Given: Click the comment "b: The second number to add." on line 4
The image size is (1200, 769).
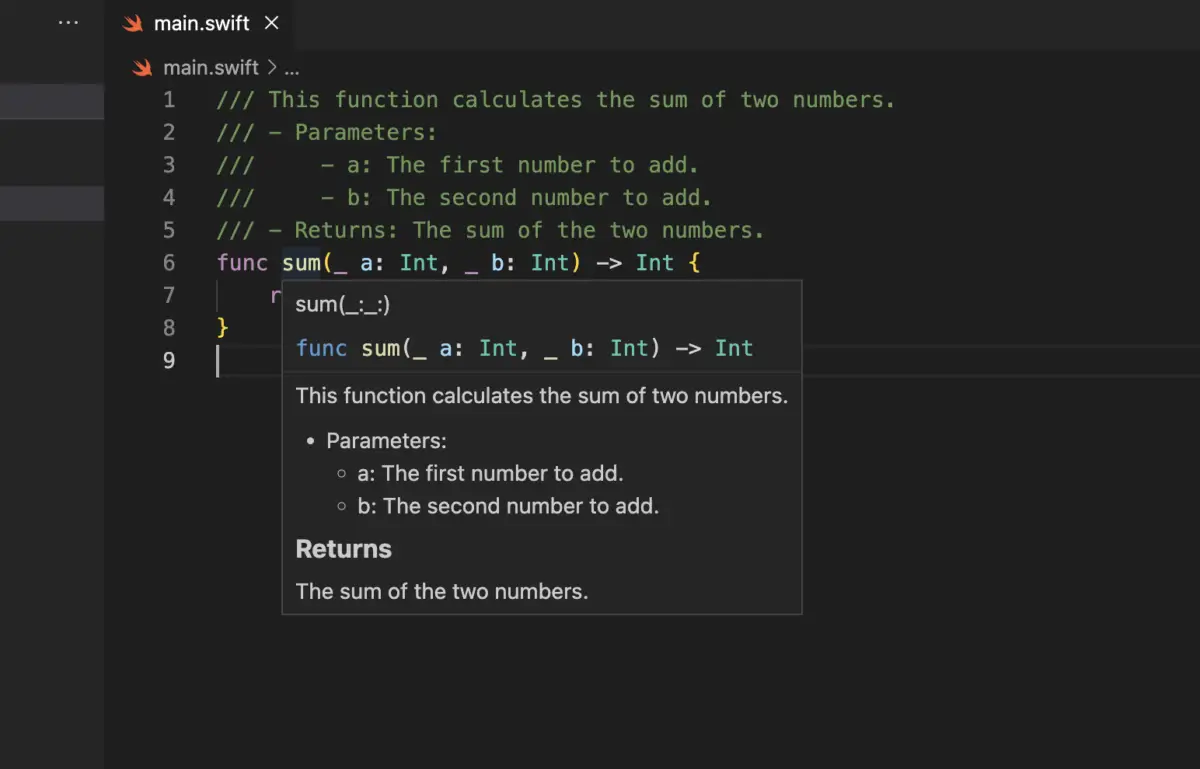Looking at the screenshot, I should coord(530,197).
